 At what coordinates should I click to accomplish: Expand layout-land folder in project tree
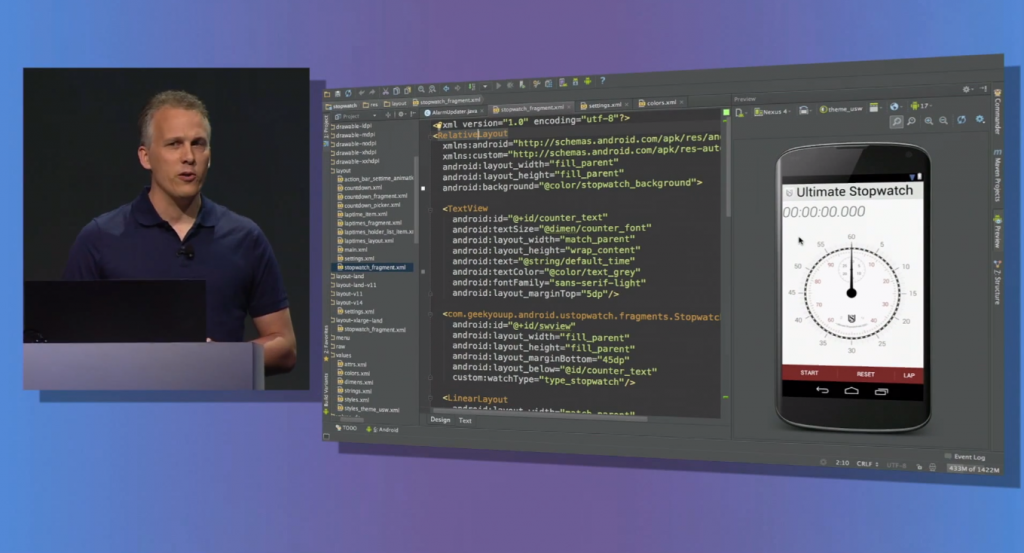[349, 276]
